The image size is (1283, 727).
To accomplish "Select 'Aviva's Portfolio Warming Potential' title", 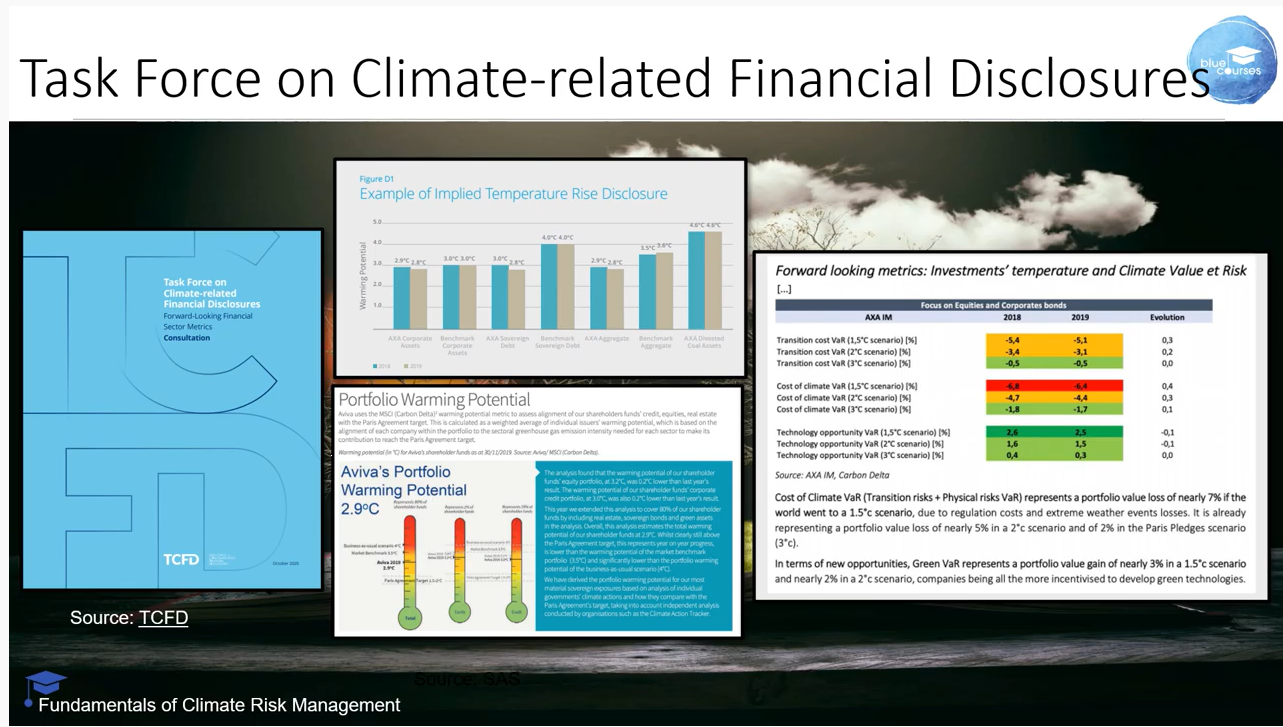I will pyautogui.click(x=403, y=481).
